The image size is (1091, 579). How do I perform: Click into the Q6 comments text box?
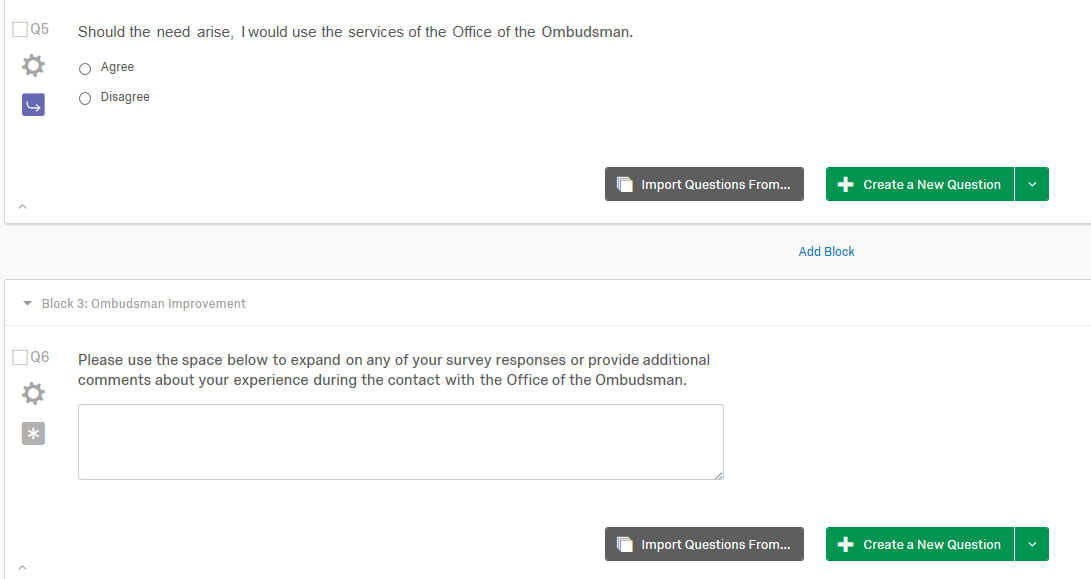tap(400, 441)
